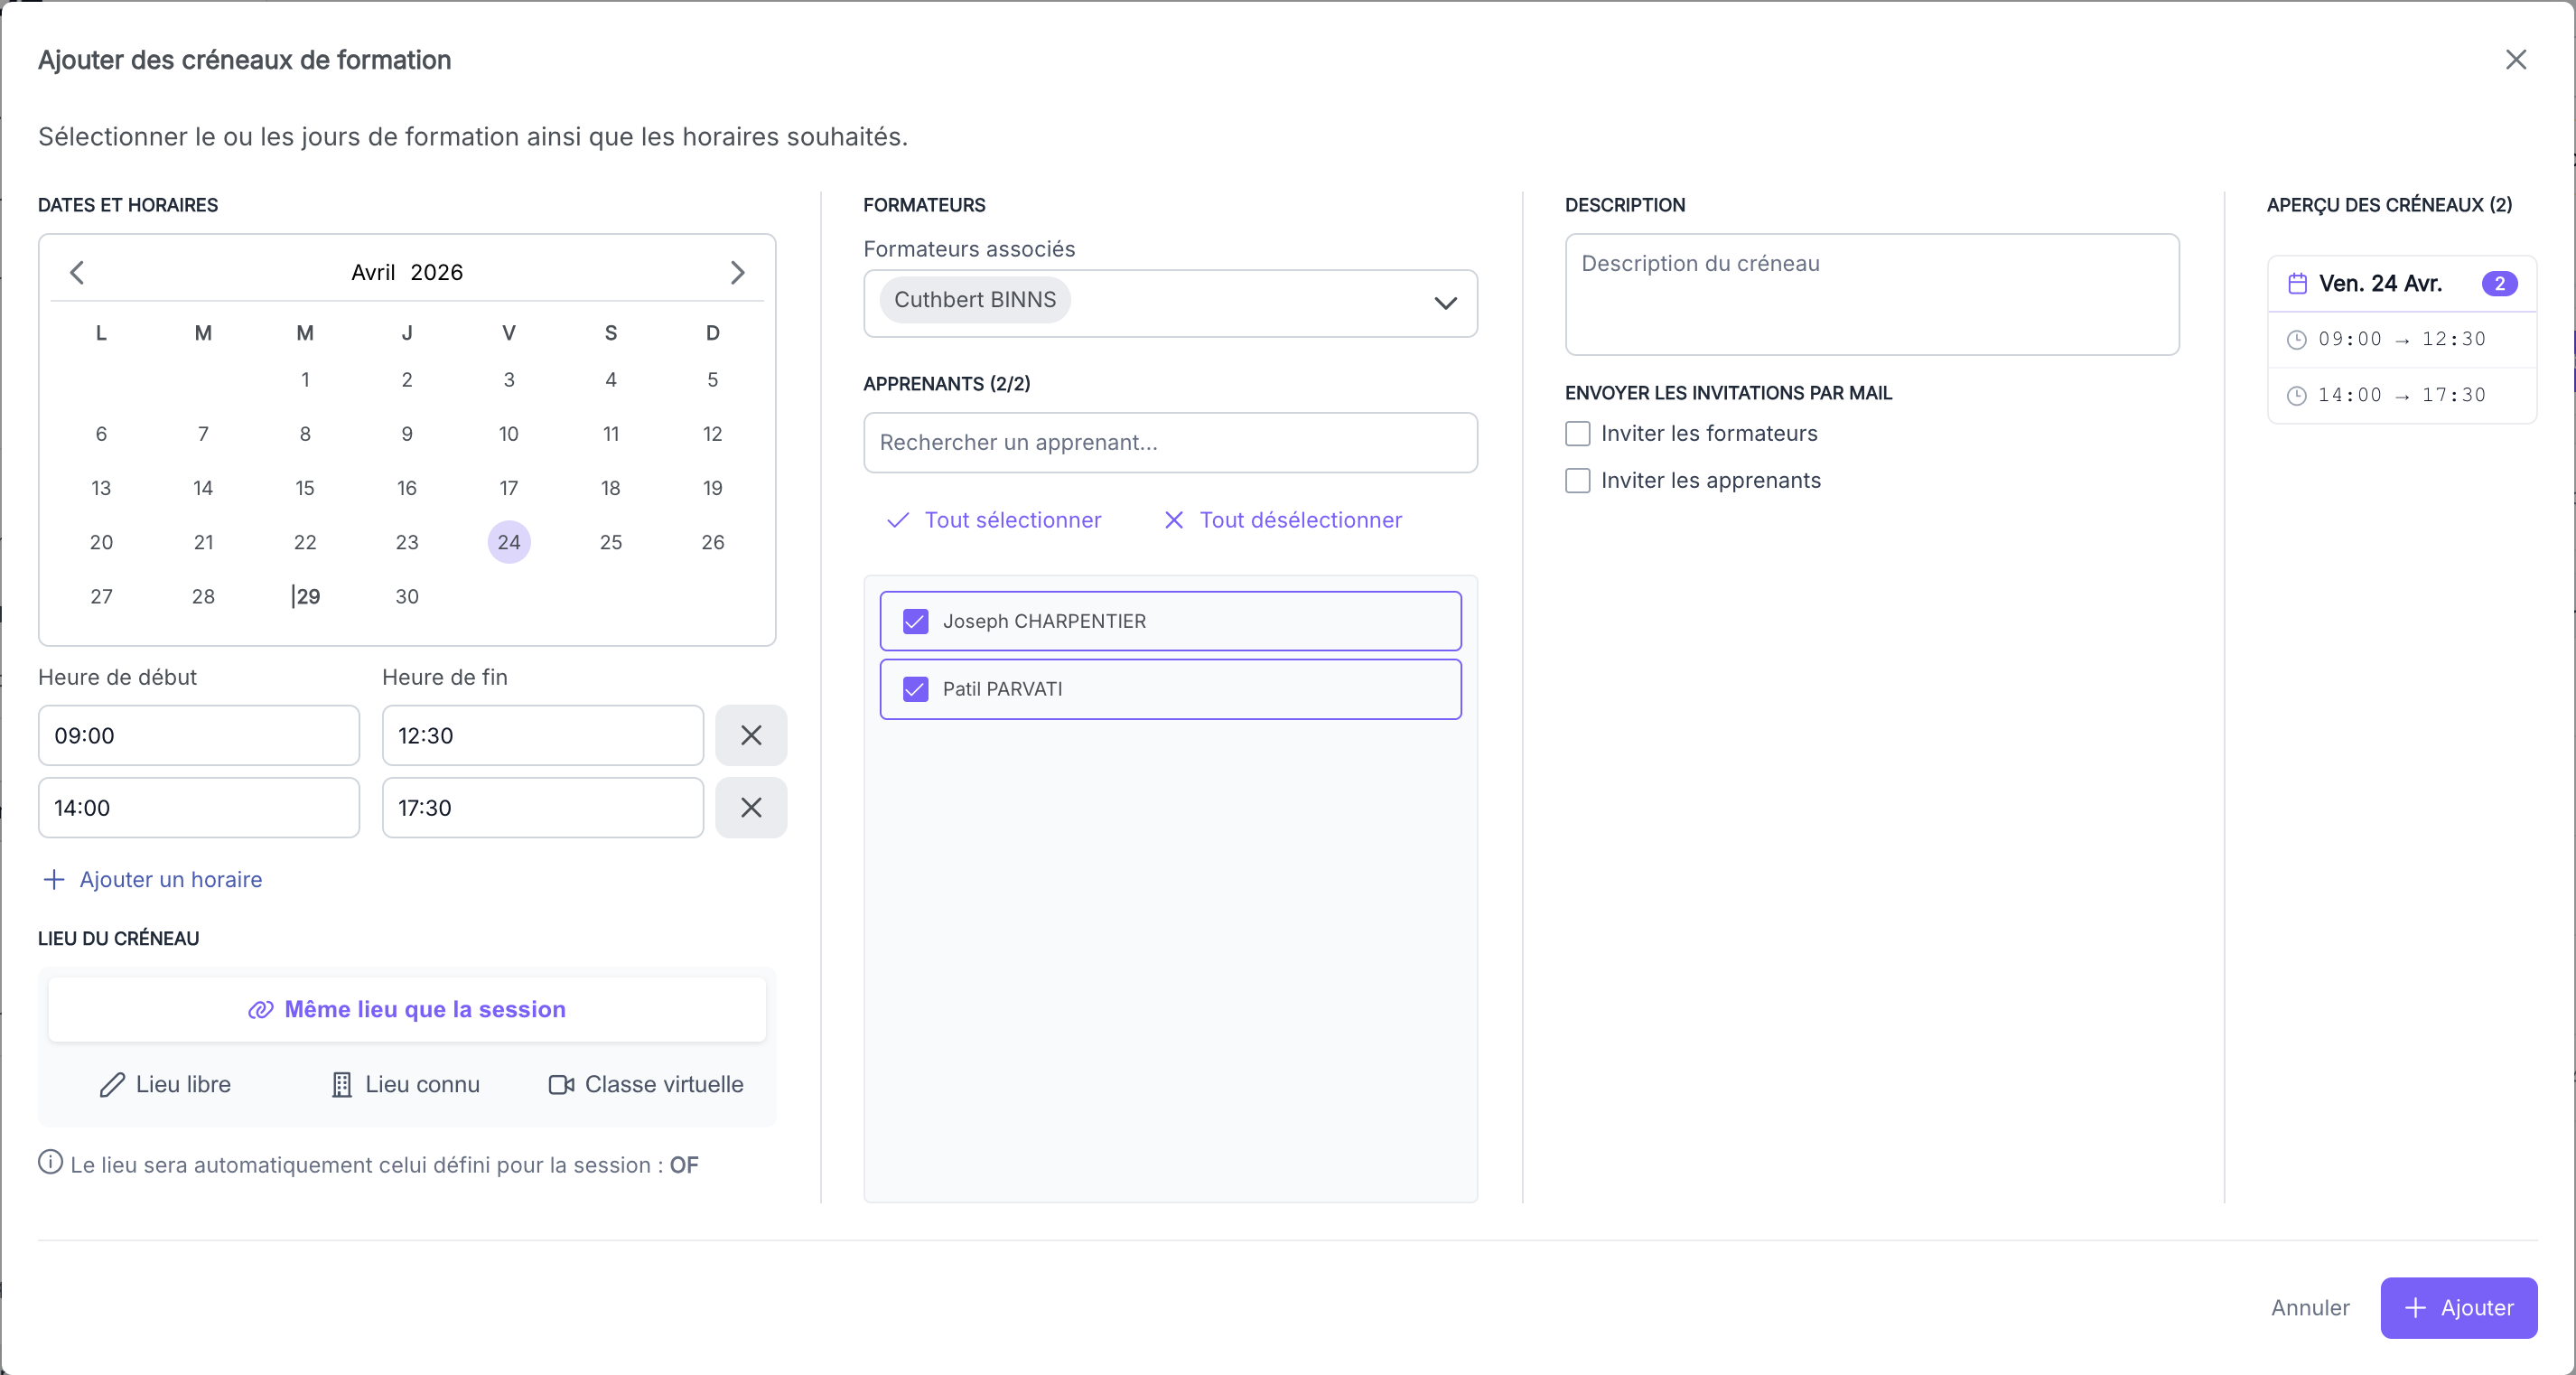Click the purple Ajouter button
This screenshot has width=2576, height=1375.
[2458, 1308]
